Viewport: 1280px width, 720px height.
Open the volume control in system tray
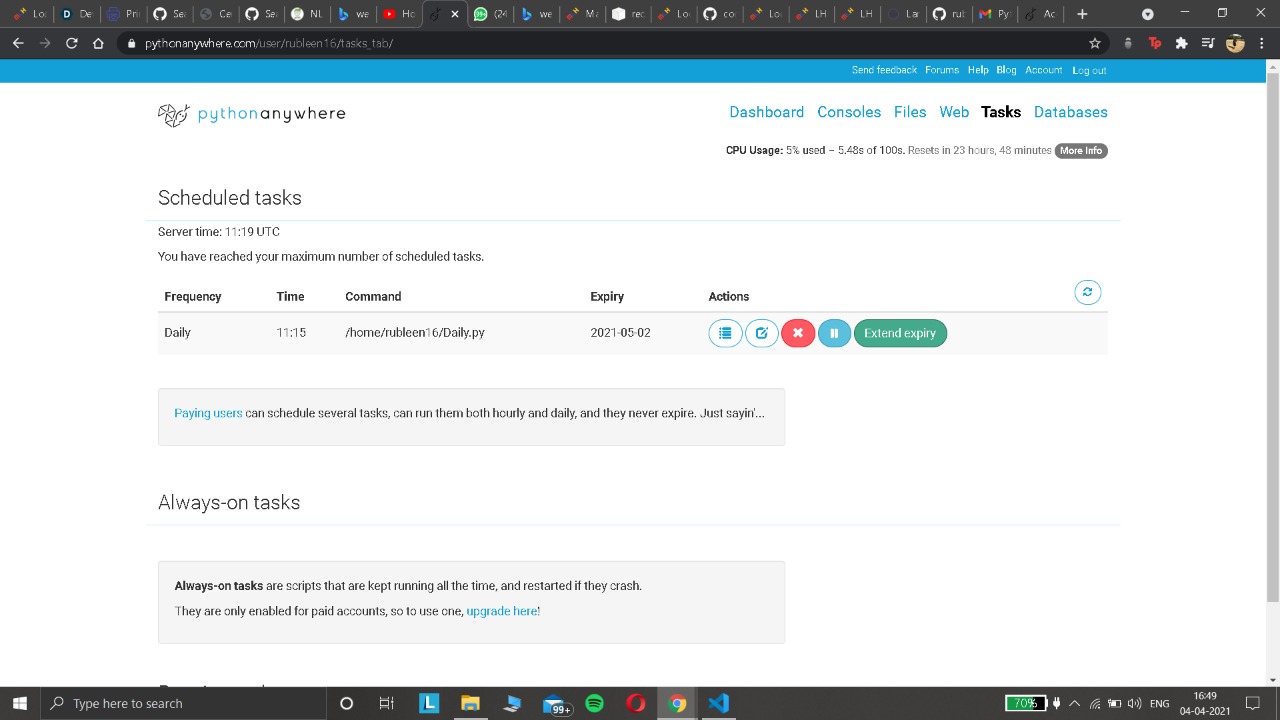[1134, 703]
